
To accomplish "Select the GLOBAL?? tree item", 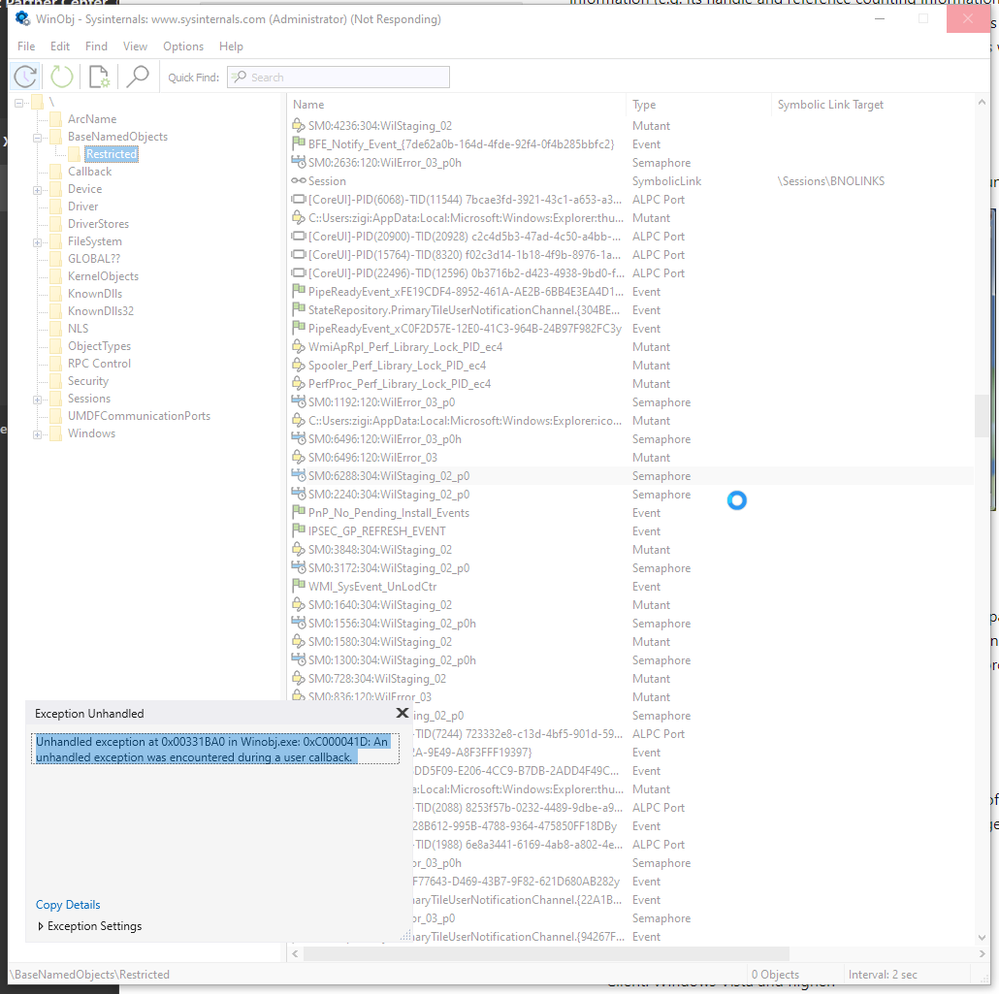I will (x=94, y=259).
